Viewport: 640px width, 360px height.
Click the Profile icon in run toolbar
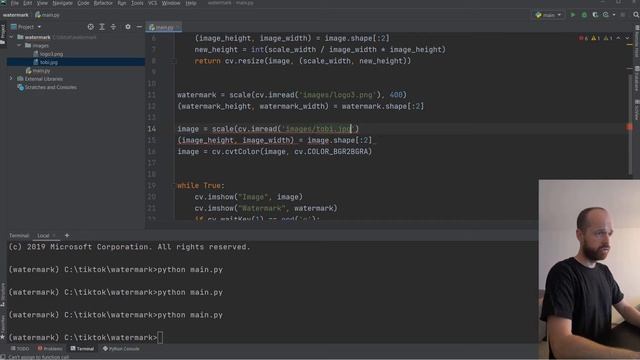pos(606,15)
